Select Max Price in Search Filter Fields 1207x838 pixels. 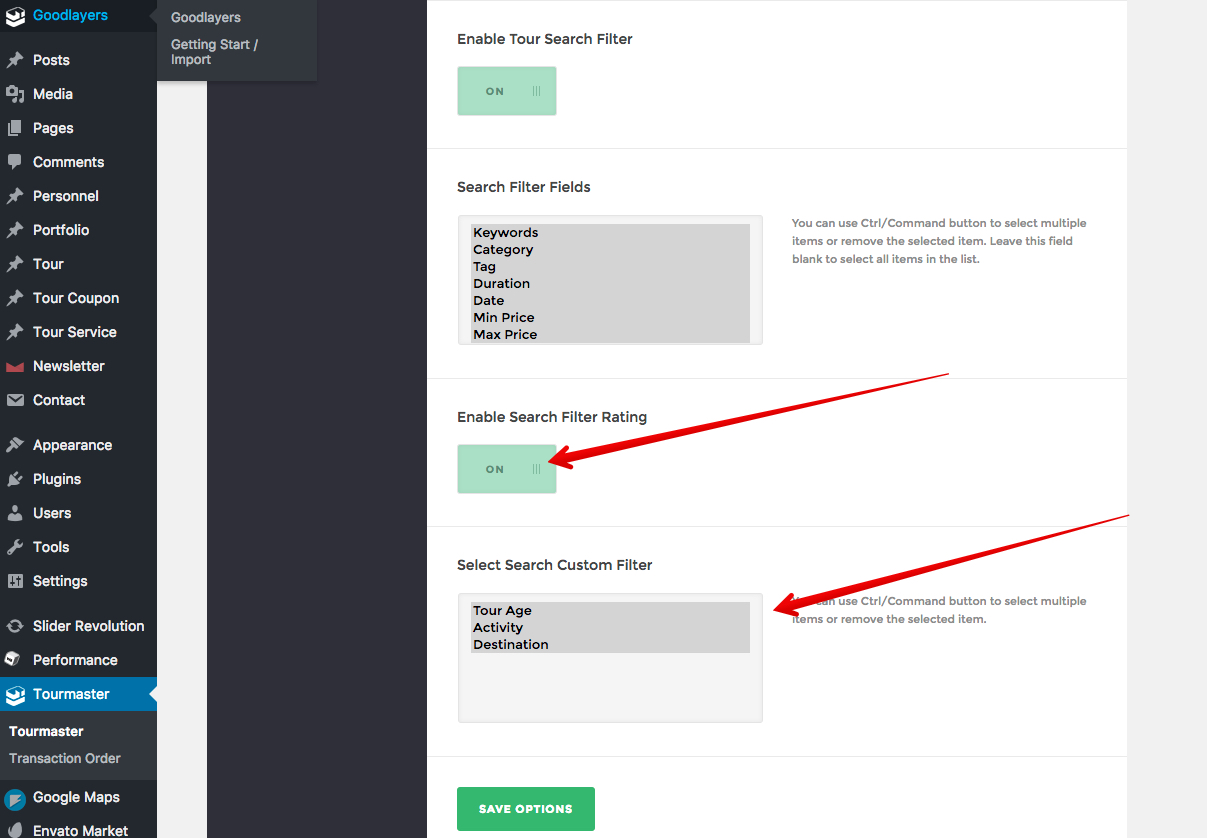(x=505, y=335)
